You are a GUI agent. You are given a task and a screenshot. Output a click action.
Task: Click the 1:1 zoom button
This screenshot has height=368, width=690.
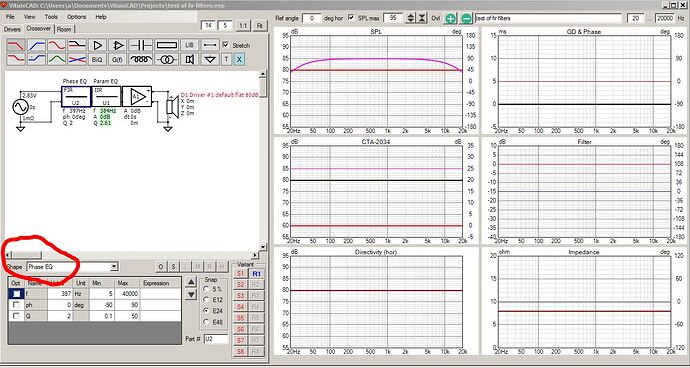(242, 26)
